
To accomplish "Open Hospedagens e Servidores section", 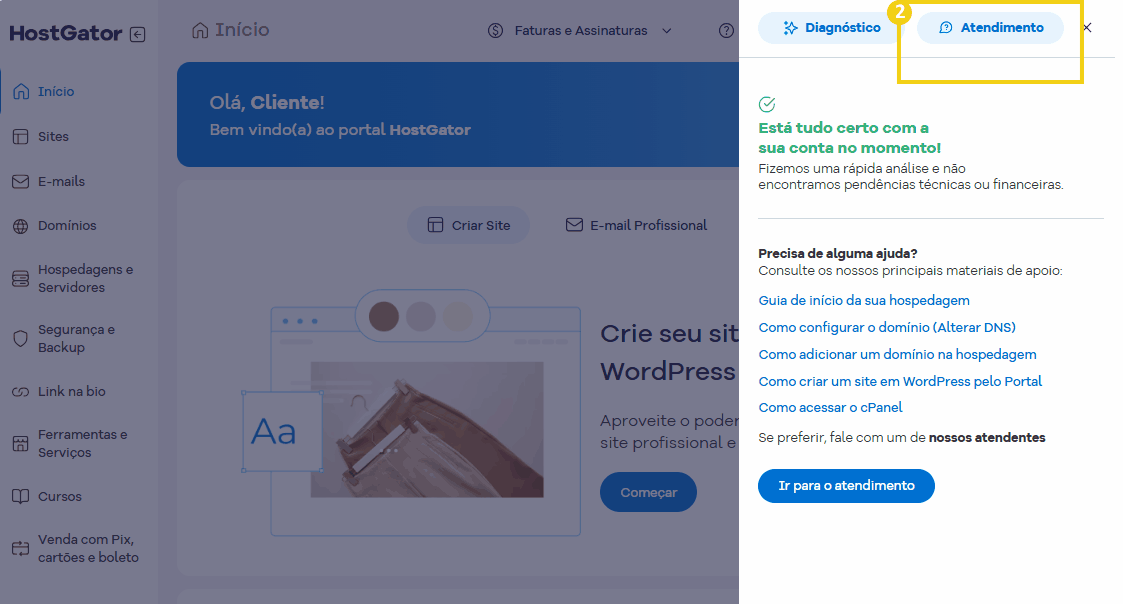I will point(85,279).
